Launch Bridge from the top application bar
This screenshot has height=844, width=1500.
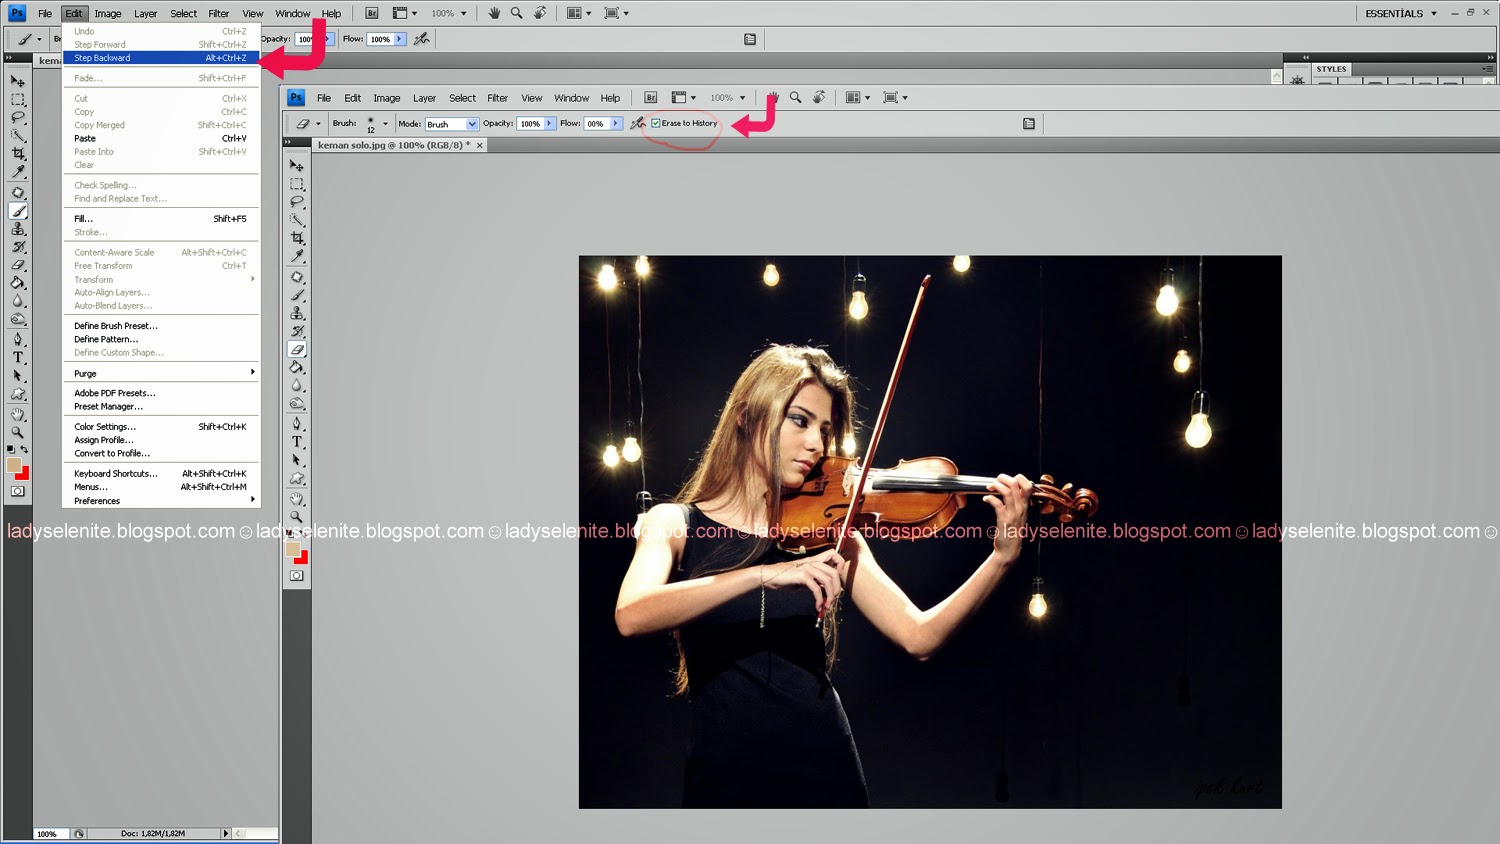coord(372,13)
